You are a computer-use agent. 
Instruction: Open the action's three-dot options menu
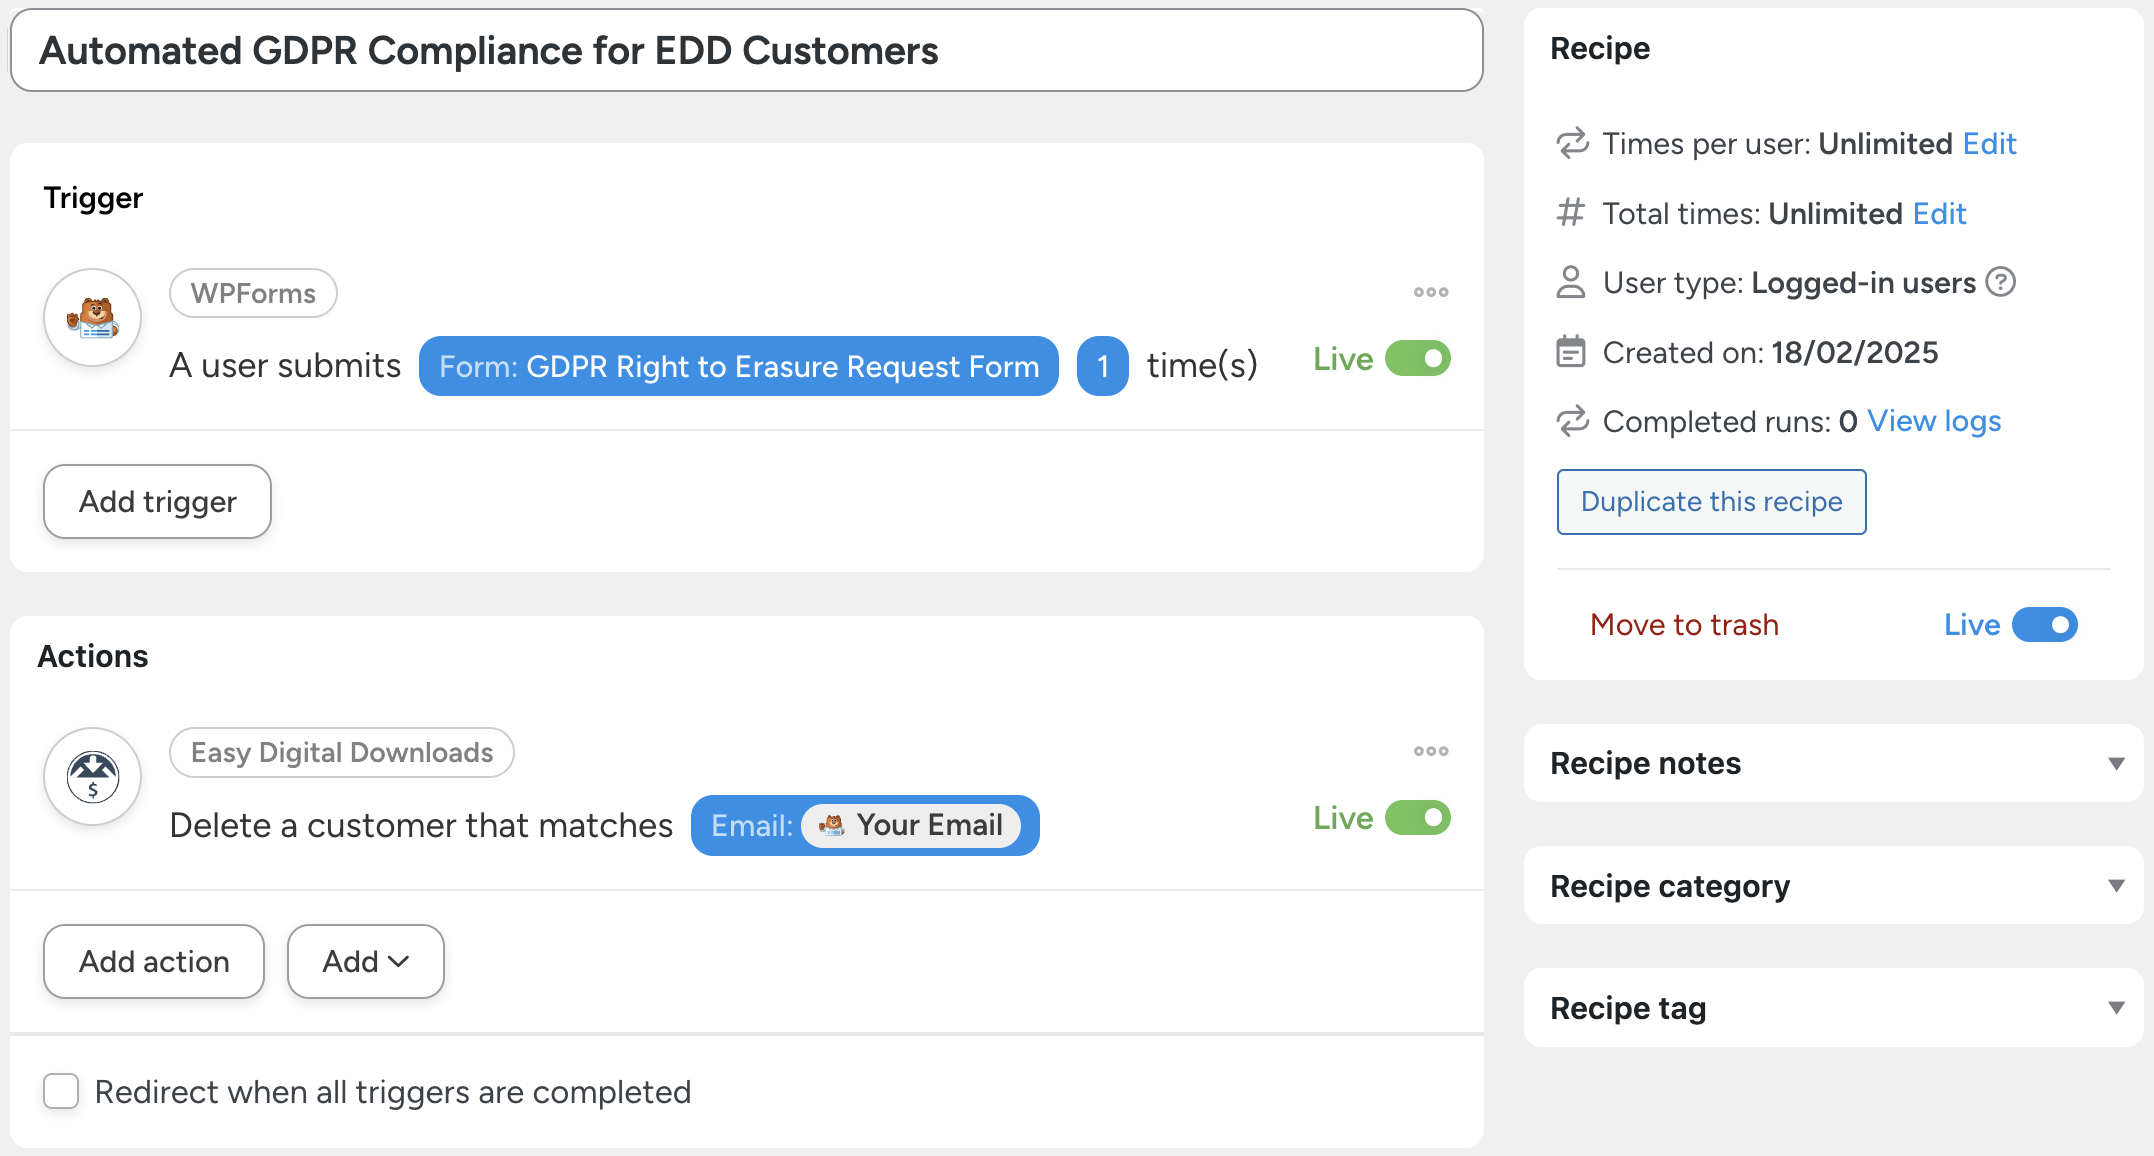pos(1430,751)
